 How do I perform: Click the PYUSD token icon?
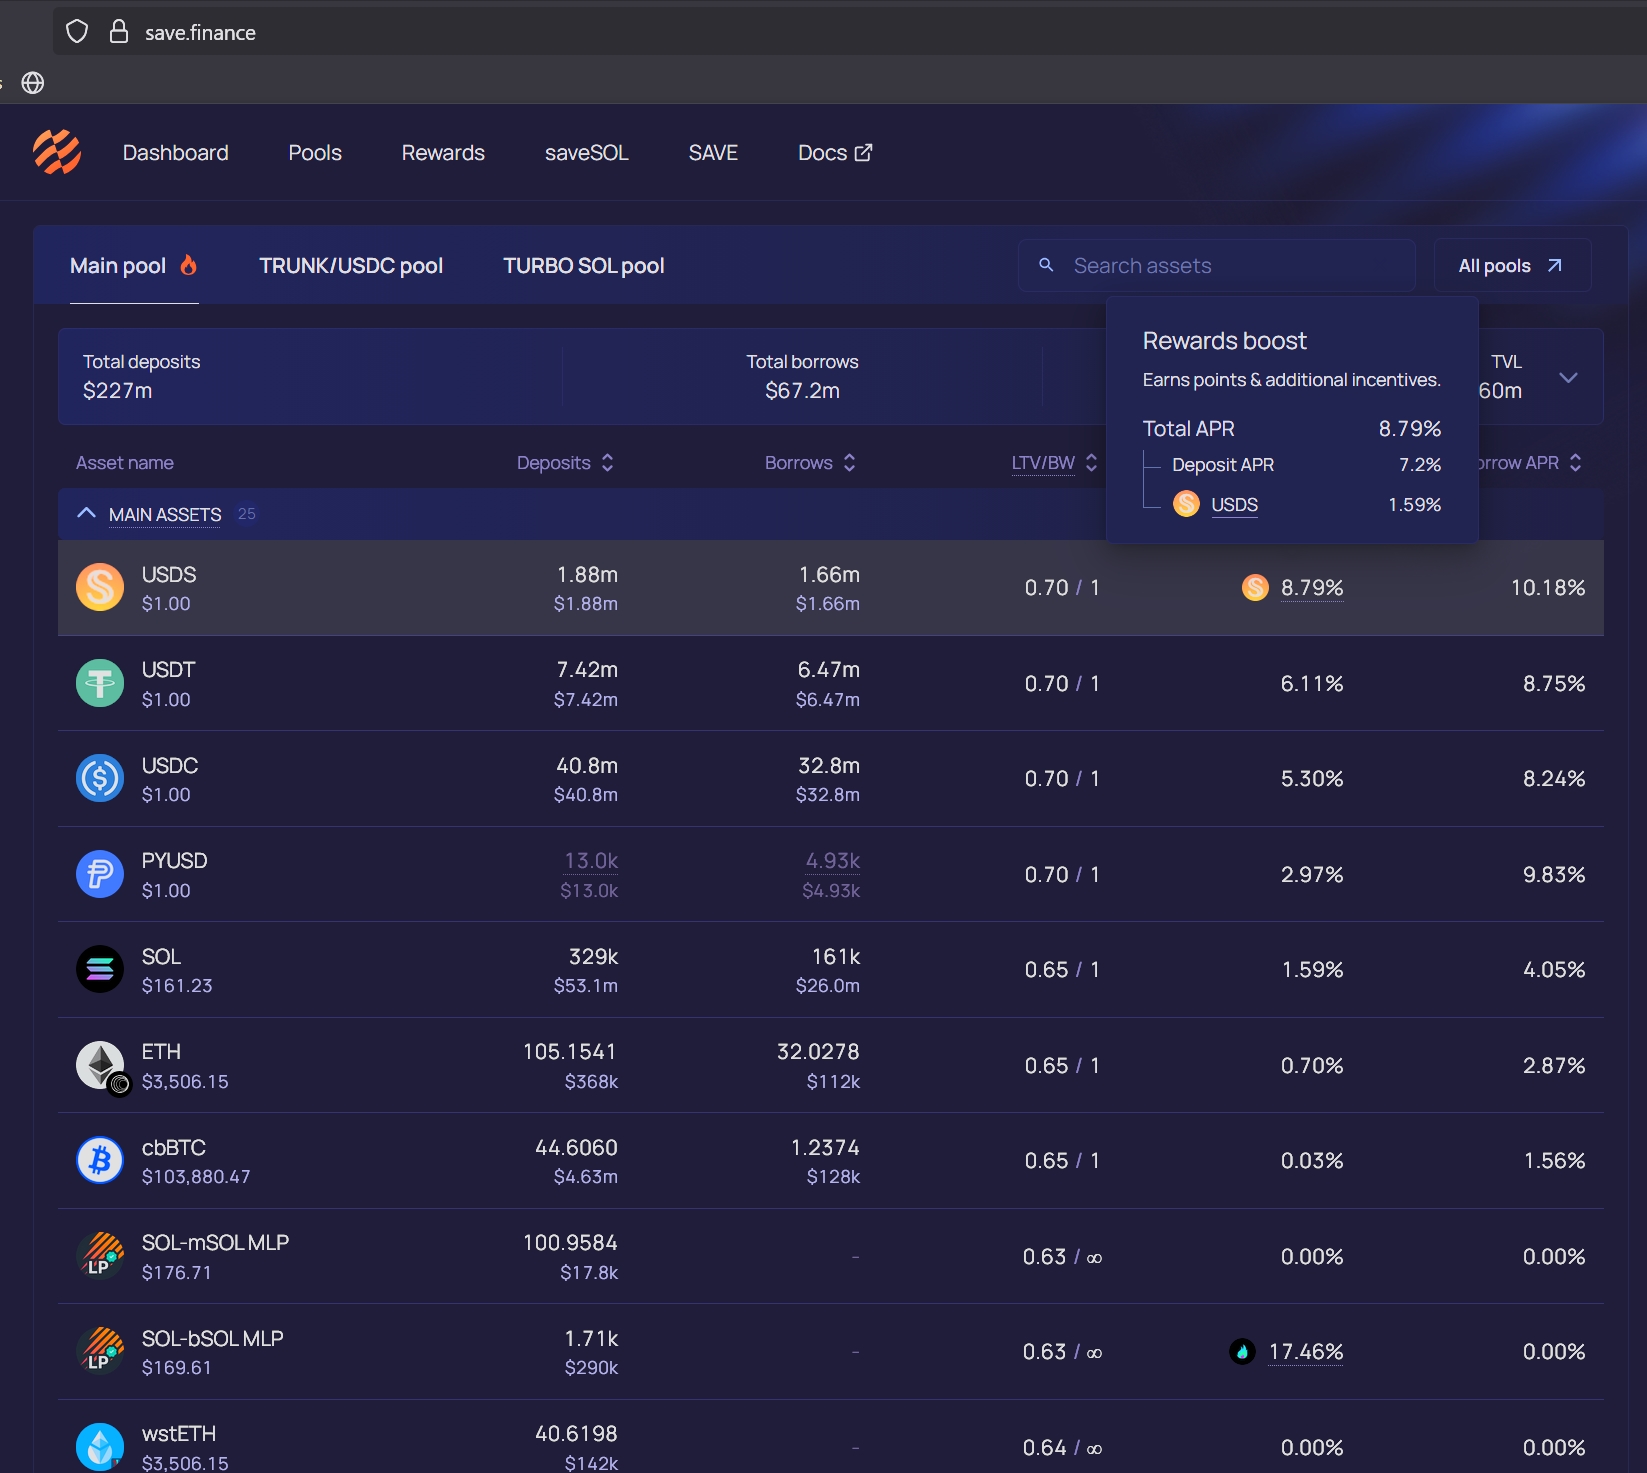pos(100,875)
